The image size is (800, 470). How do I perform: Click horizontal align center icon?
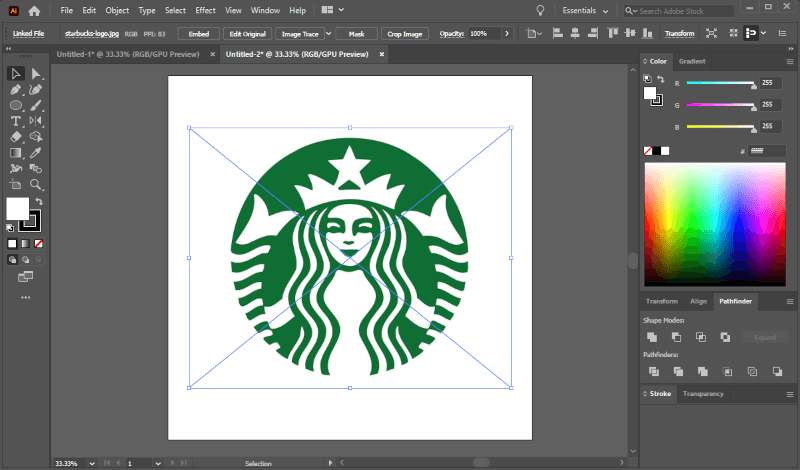pos(575,34)
